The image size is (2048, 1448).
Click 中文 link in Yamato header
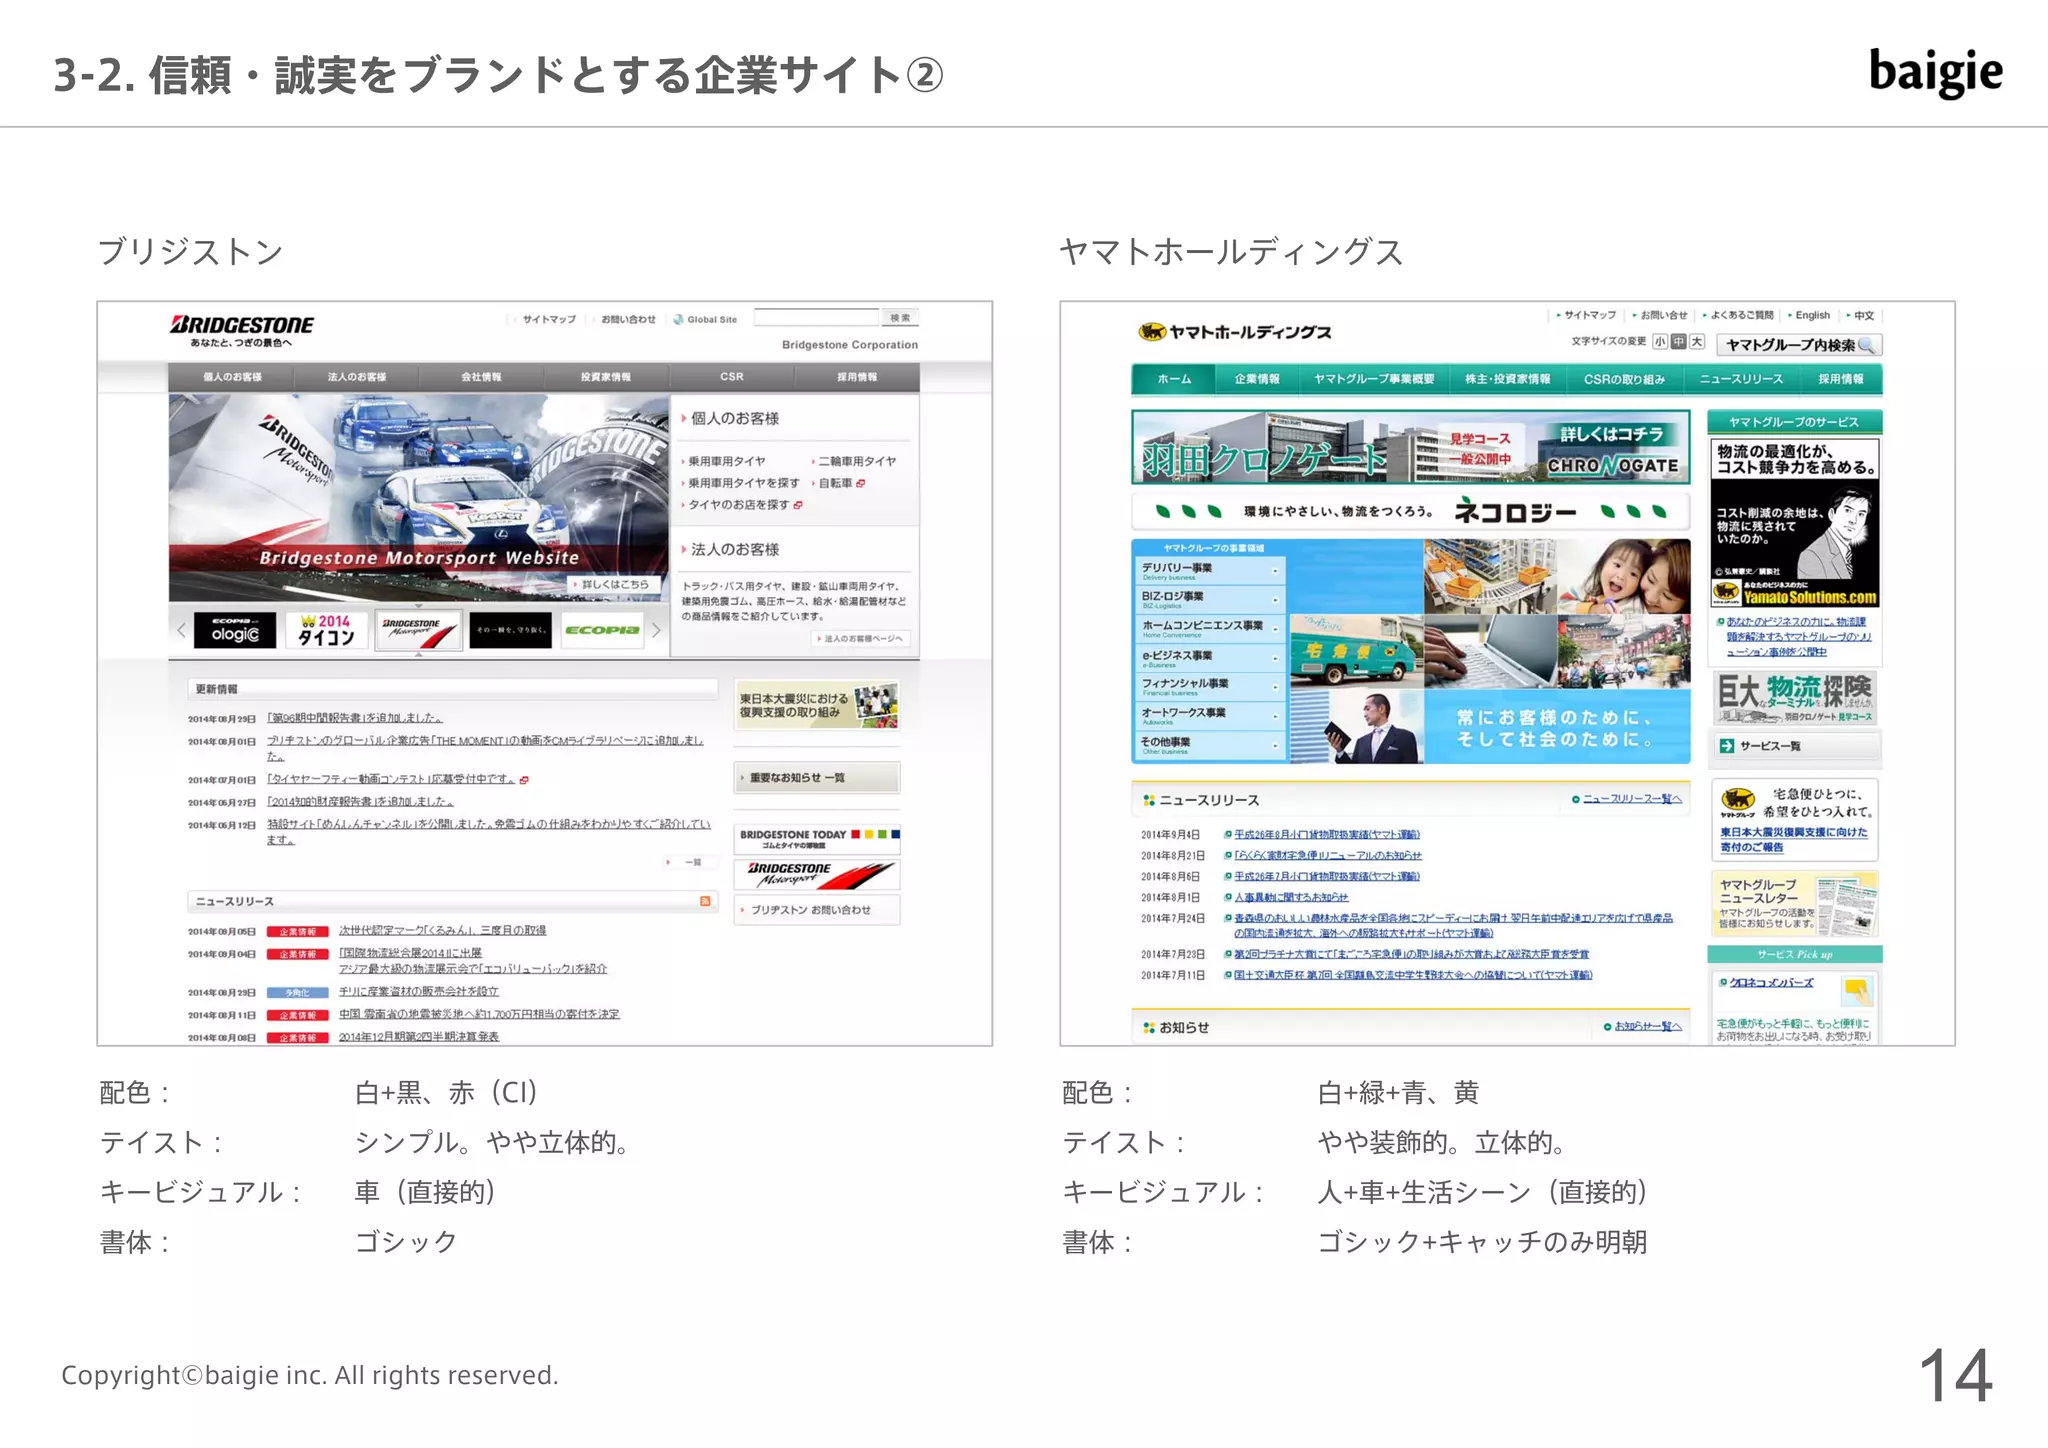(1864, 315)
